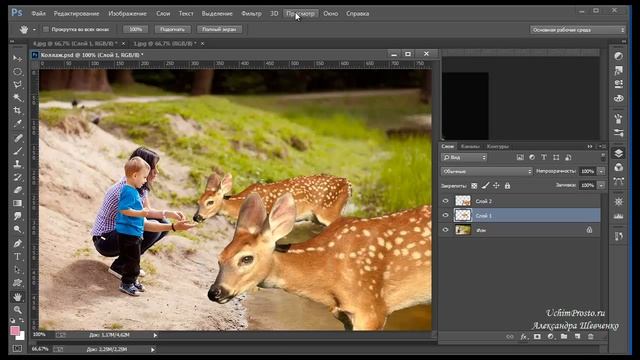640x360 pixels.
Task: Toggle lock image pixels brush icon
Action: point(485,186)
